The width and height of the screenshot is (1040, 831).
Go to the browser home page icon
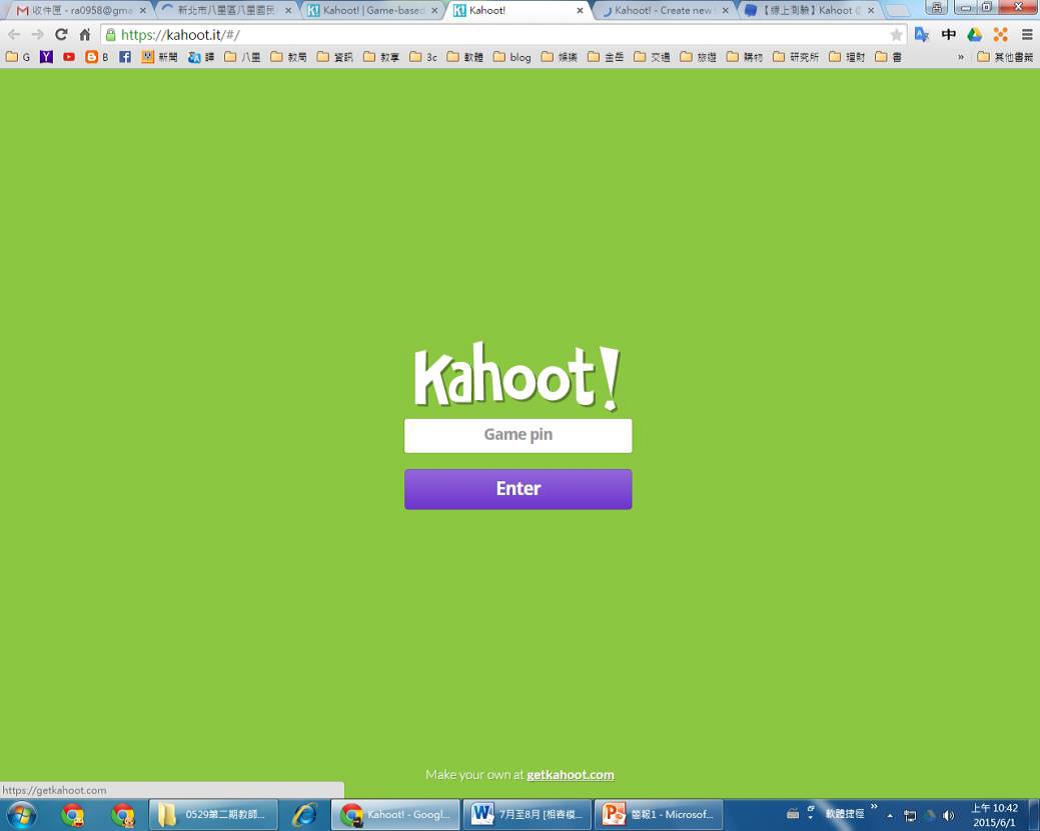[x=85, y=35]
